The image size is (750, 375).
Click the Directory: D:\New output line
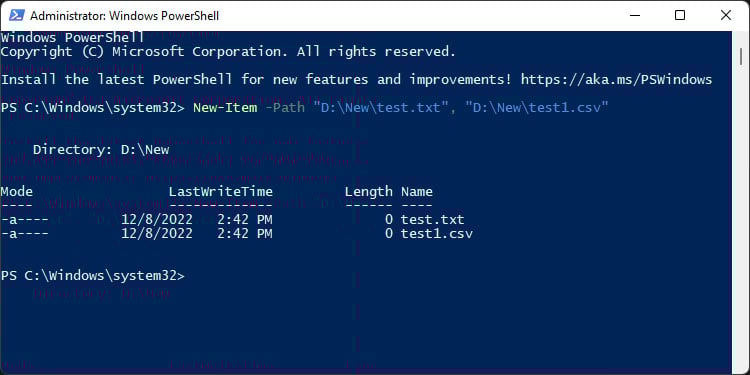(x=101, y=150)
